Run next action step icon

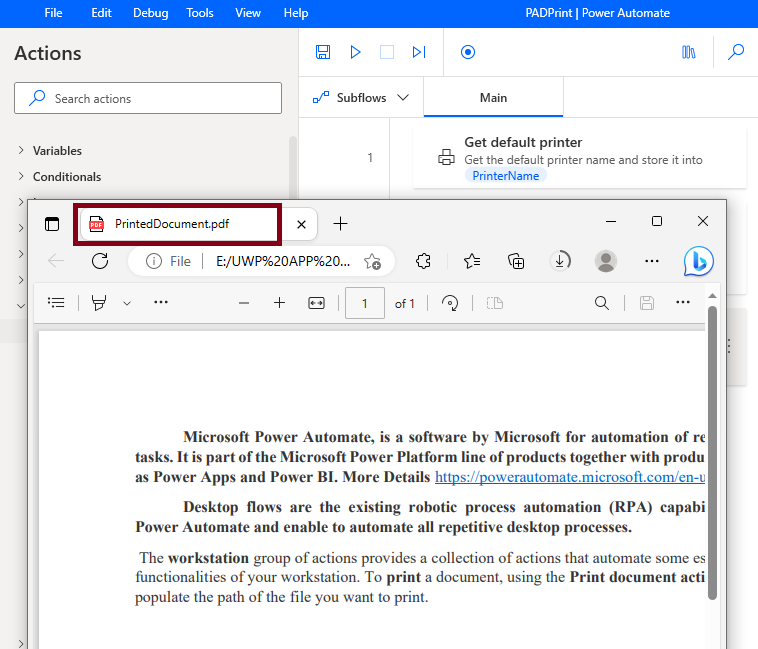click(x=419, y=52)
